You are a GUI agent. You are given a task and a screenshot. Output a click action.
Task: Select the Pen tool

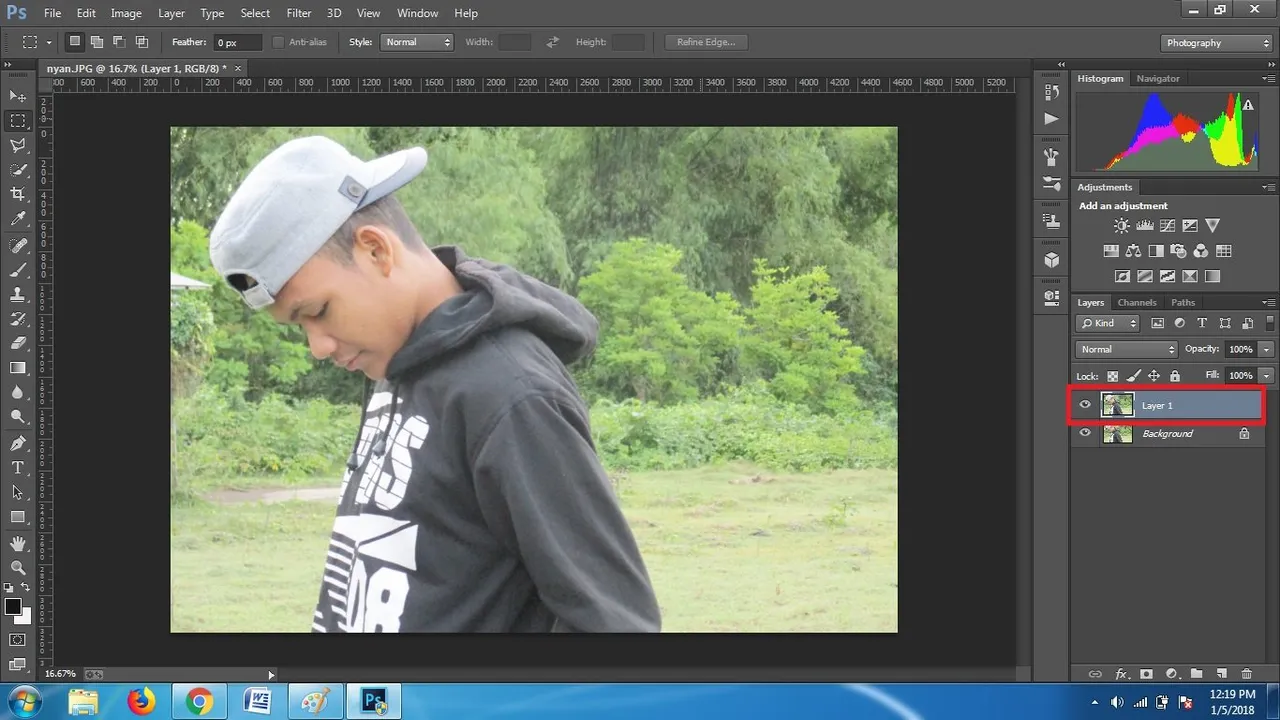(x=18, y=443)
